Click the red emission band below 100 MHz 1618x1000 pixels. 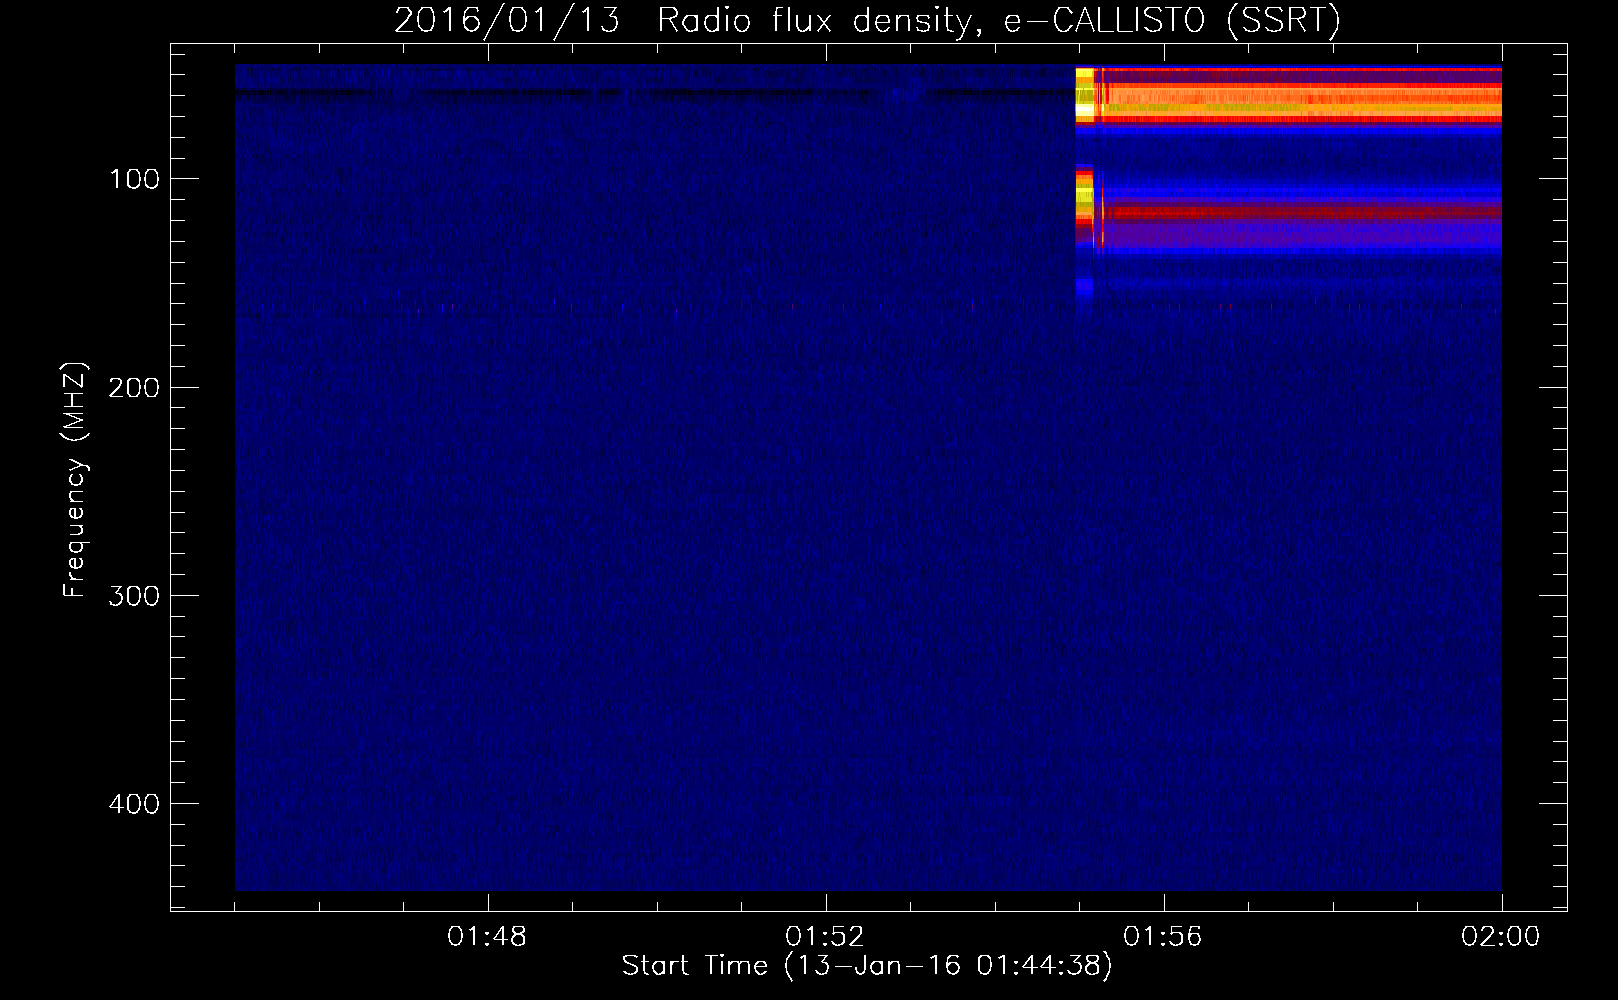[x=1305, y=212]
